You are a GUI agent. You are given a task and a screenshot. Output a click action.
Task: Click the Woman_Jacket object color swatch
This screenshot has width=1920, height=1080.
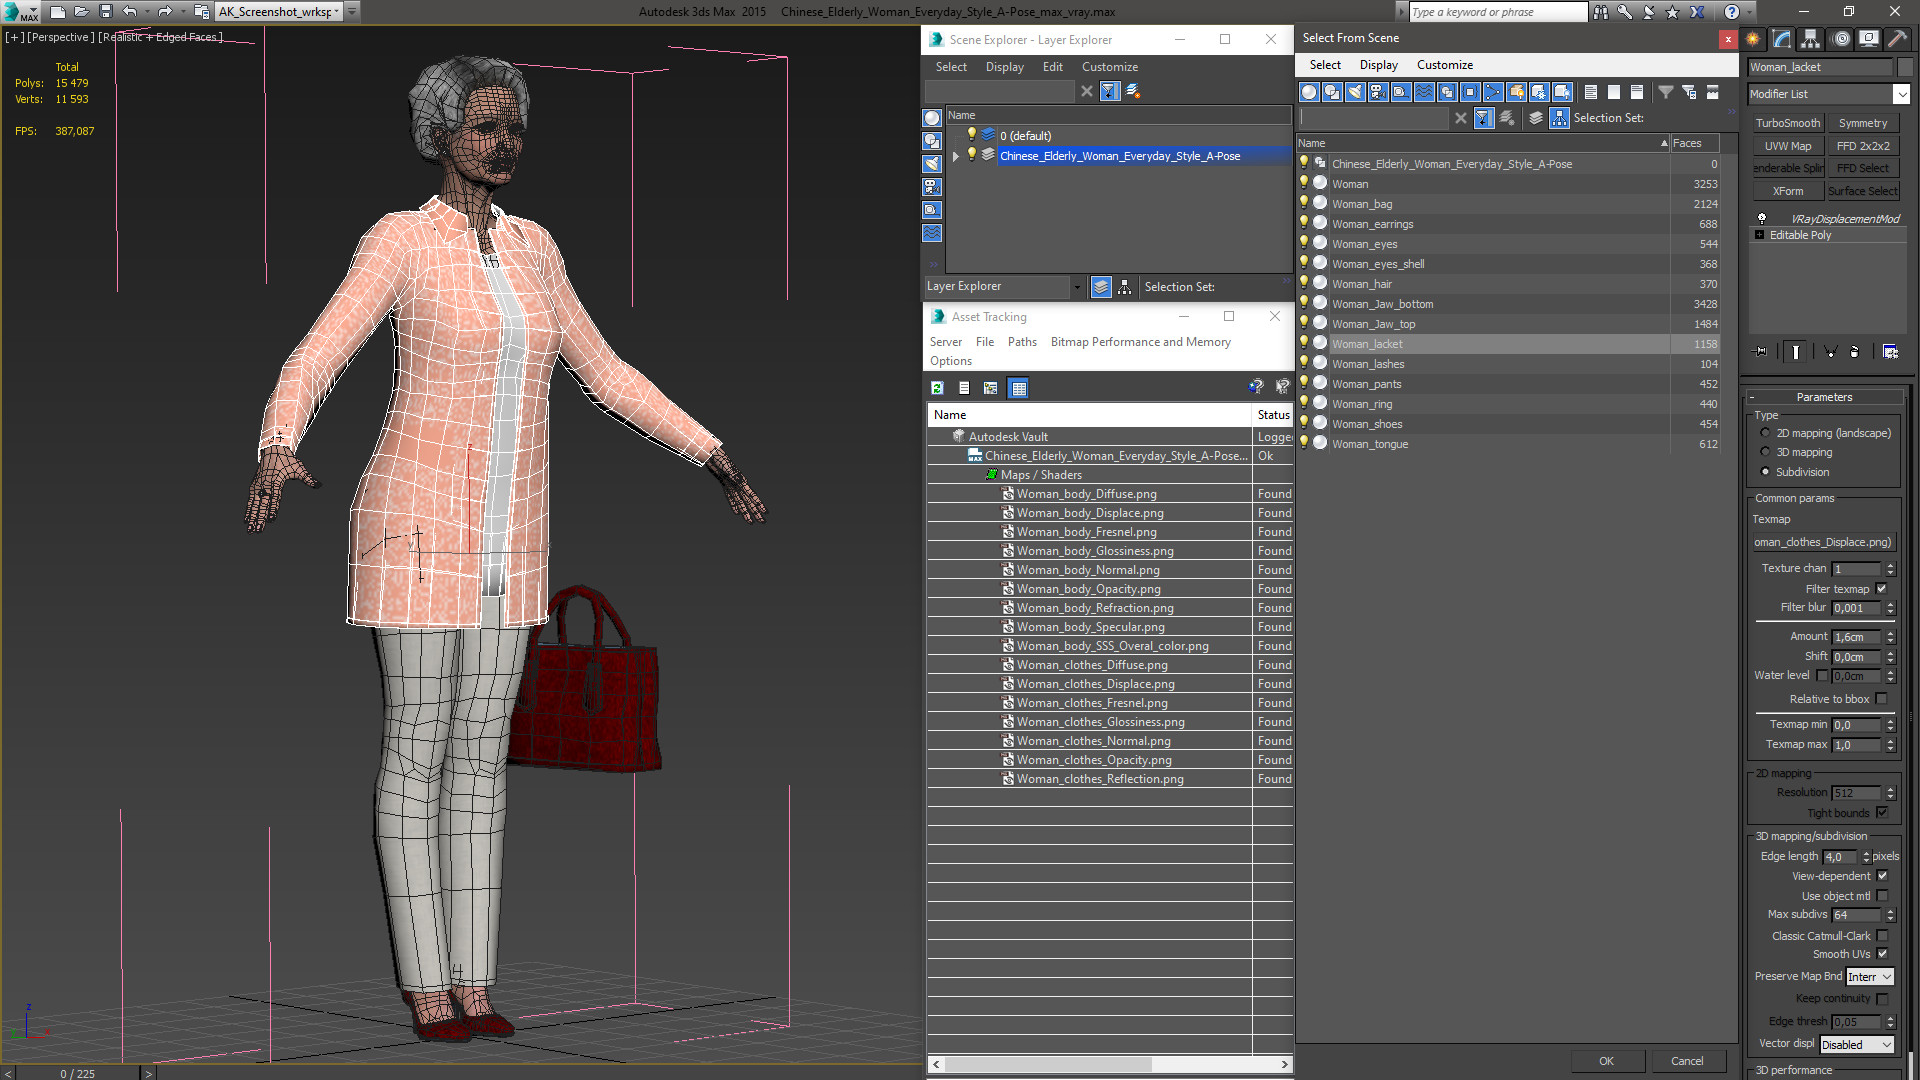[1904, 67]
